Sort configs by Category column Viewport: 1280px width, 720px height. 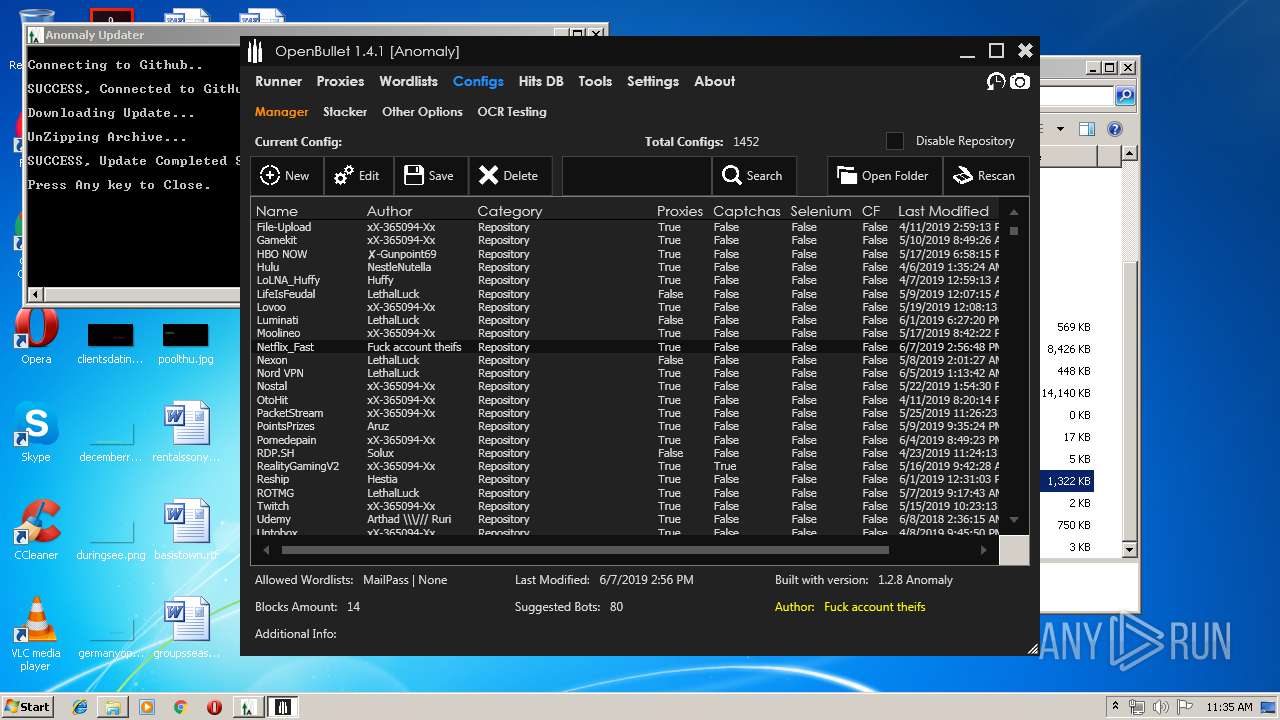510,211
